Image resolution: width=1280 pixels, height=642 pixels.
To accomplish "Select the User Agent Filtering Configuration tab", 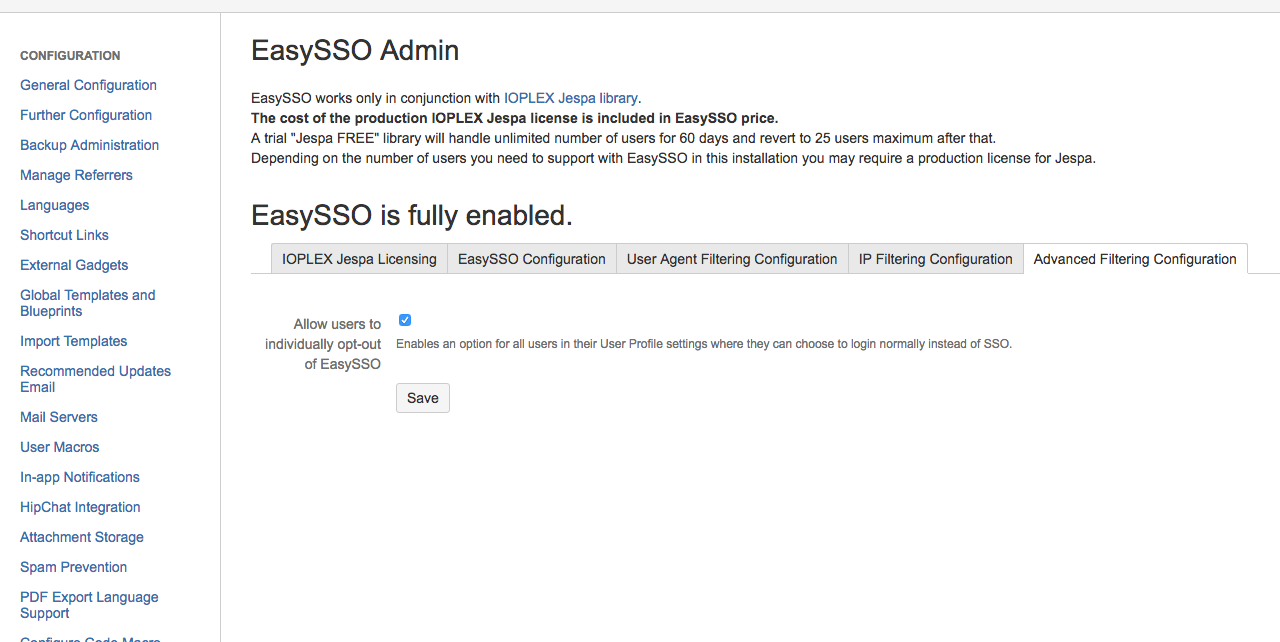I will coord(732,259).
